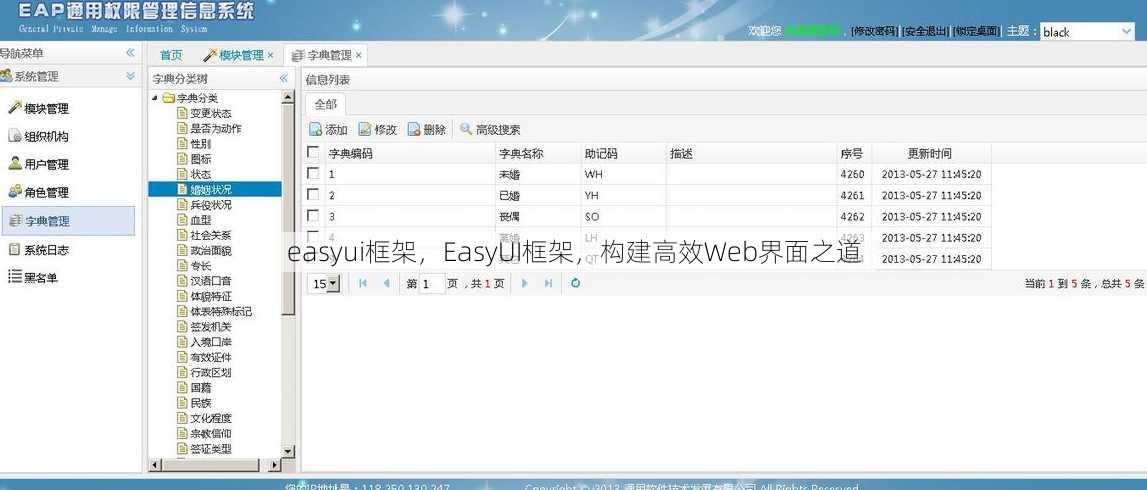This screenshot has width=1147, height=490.
Task: Sort by the 序号 column header
Action: coord(854,153)
